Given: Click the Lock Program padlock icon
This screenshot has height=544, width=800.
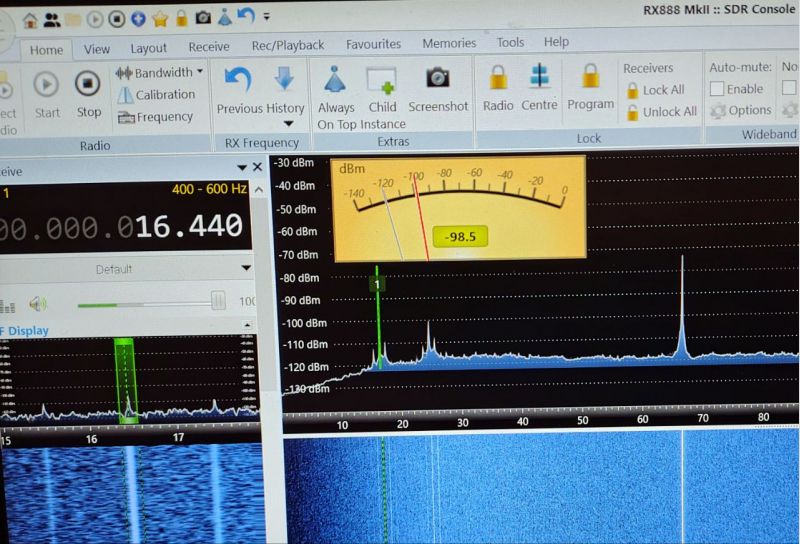Looking at the screenshot, I should pyautogui.click(x=590, y=77).
